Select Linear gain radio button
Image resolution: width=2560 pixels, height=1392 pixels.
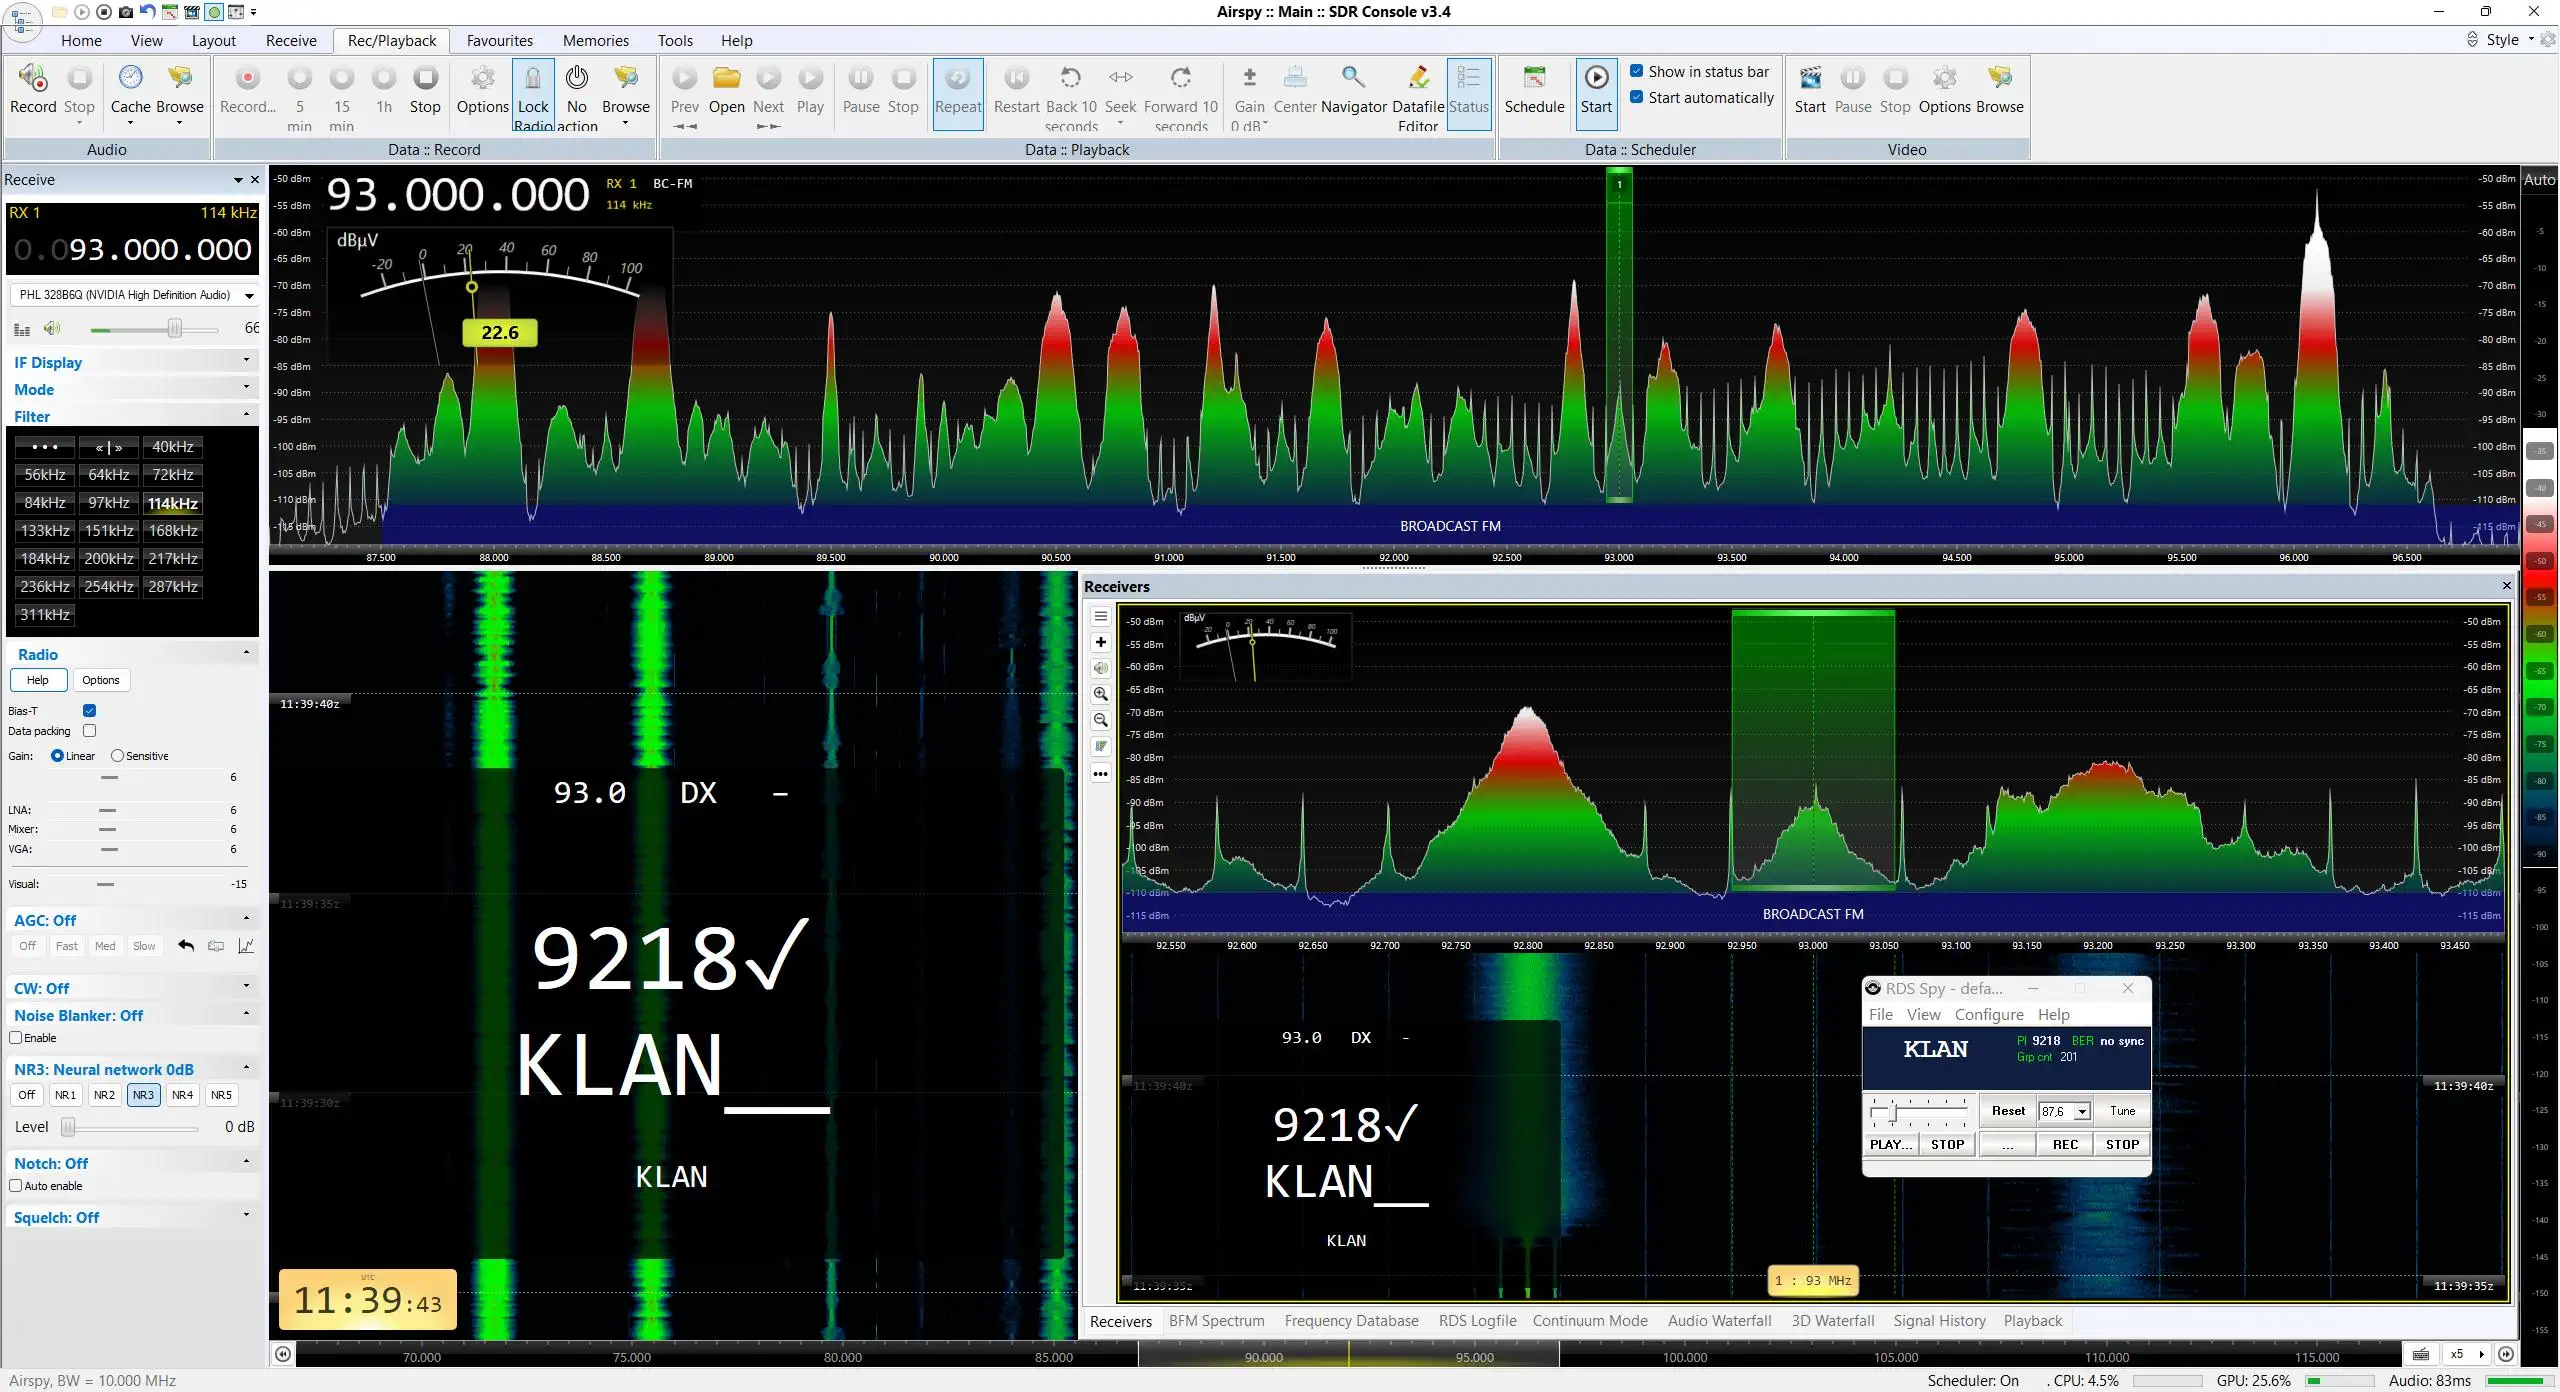click(x=57, y=756)
